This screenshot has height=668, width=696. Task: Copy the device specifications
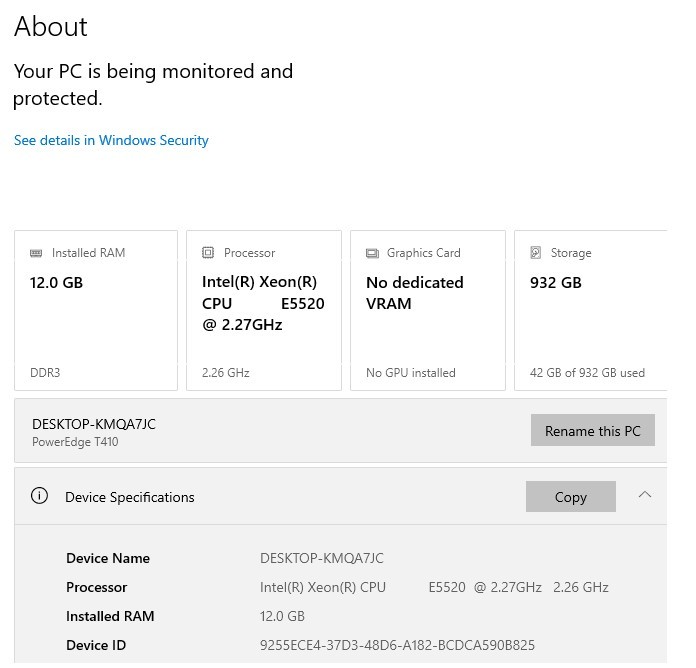click(x=571, y=497)
